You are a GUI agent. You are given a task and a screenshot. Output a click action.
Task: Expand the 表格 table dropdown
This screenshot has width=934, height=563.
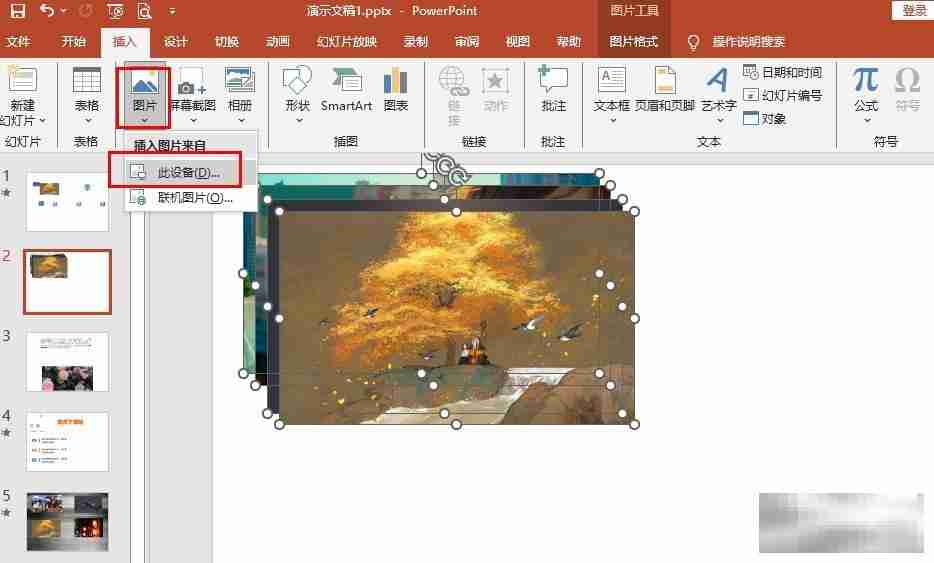coord(87,121)
